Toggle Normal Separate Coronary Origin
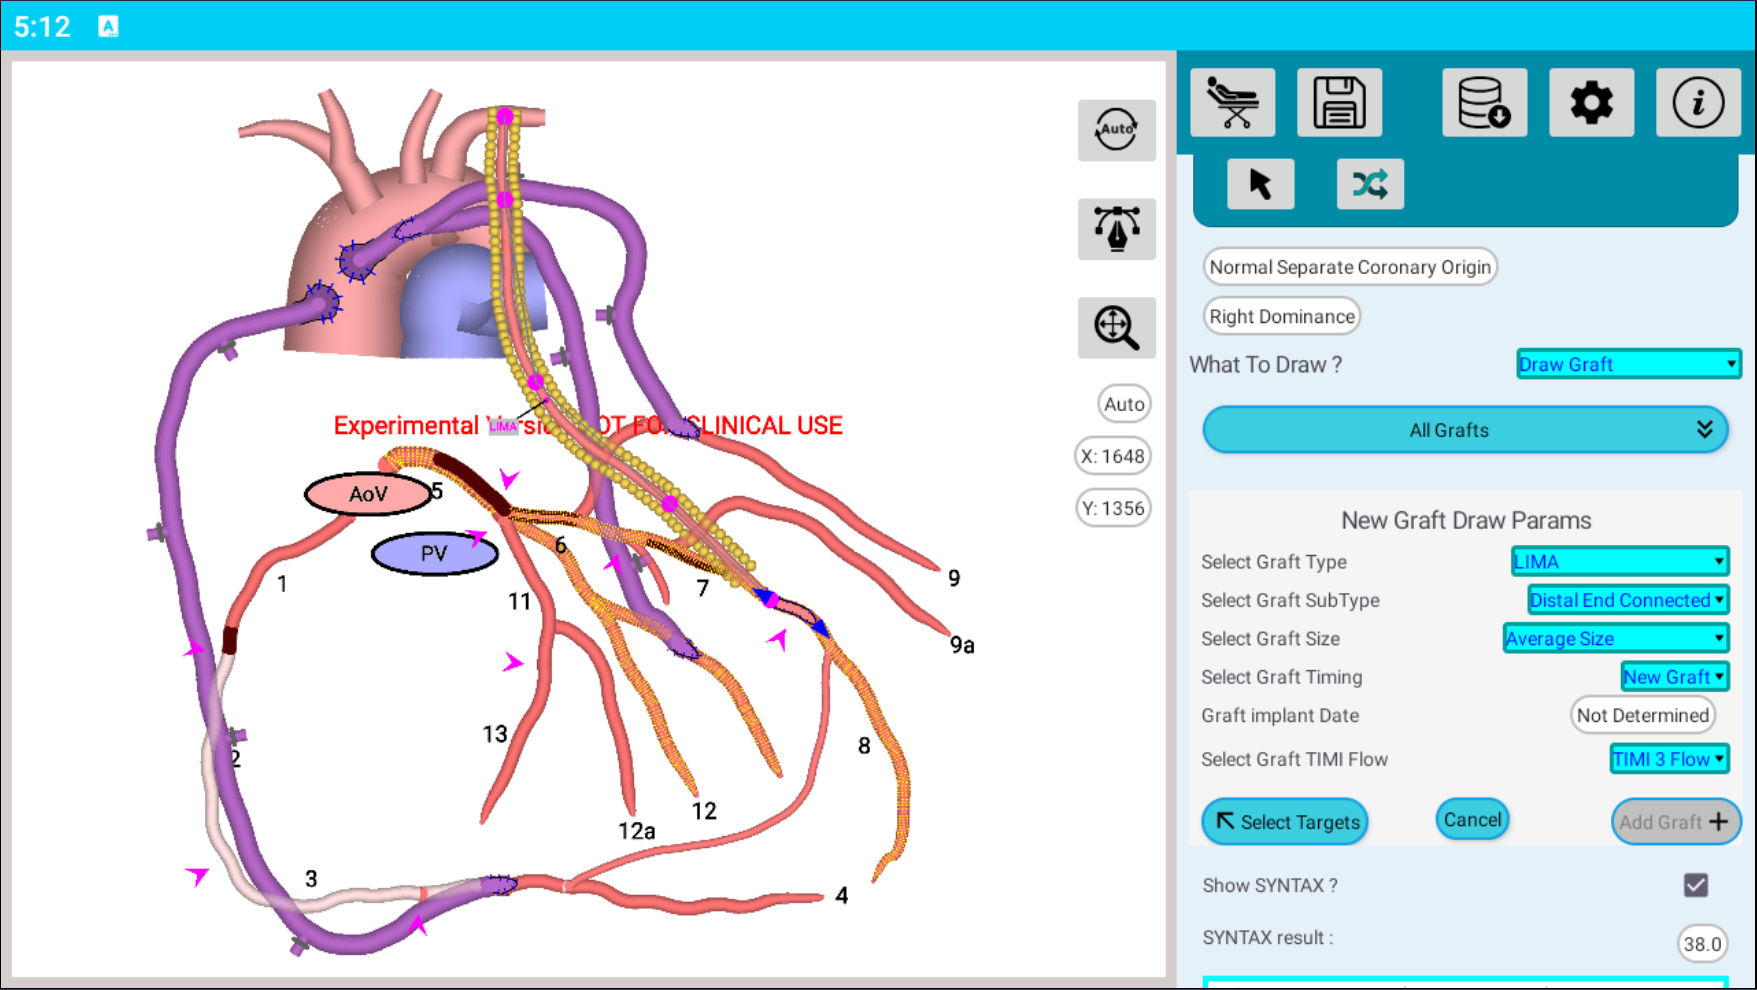 coord(1349,267)
